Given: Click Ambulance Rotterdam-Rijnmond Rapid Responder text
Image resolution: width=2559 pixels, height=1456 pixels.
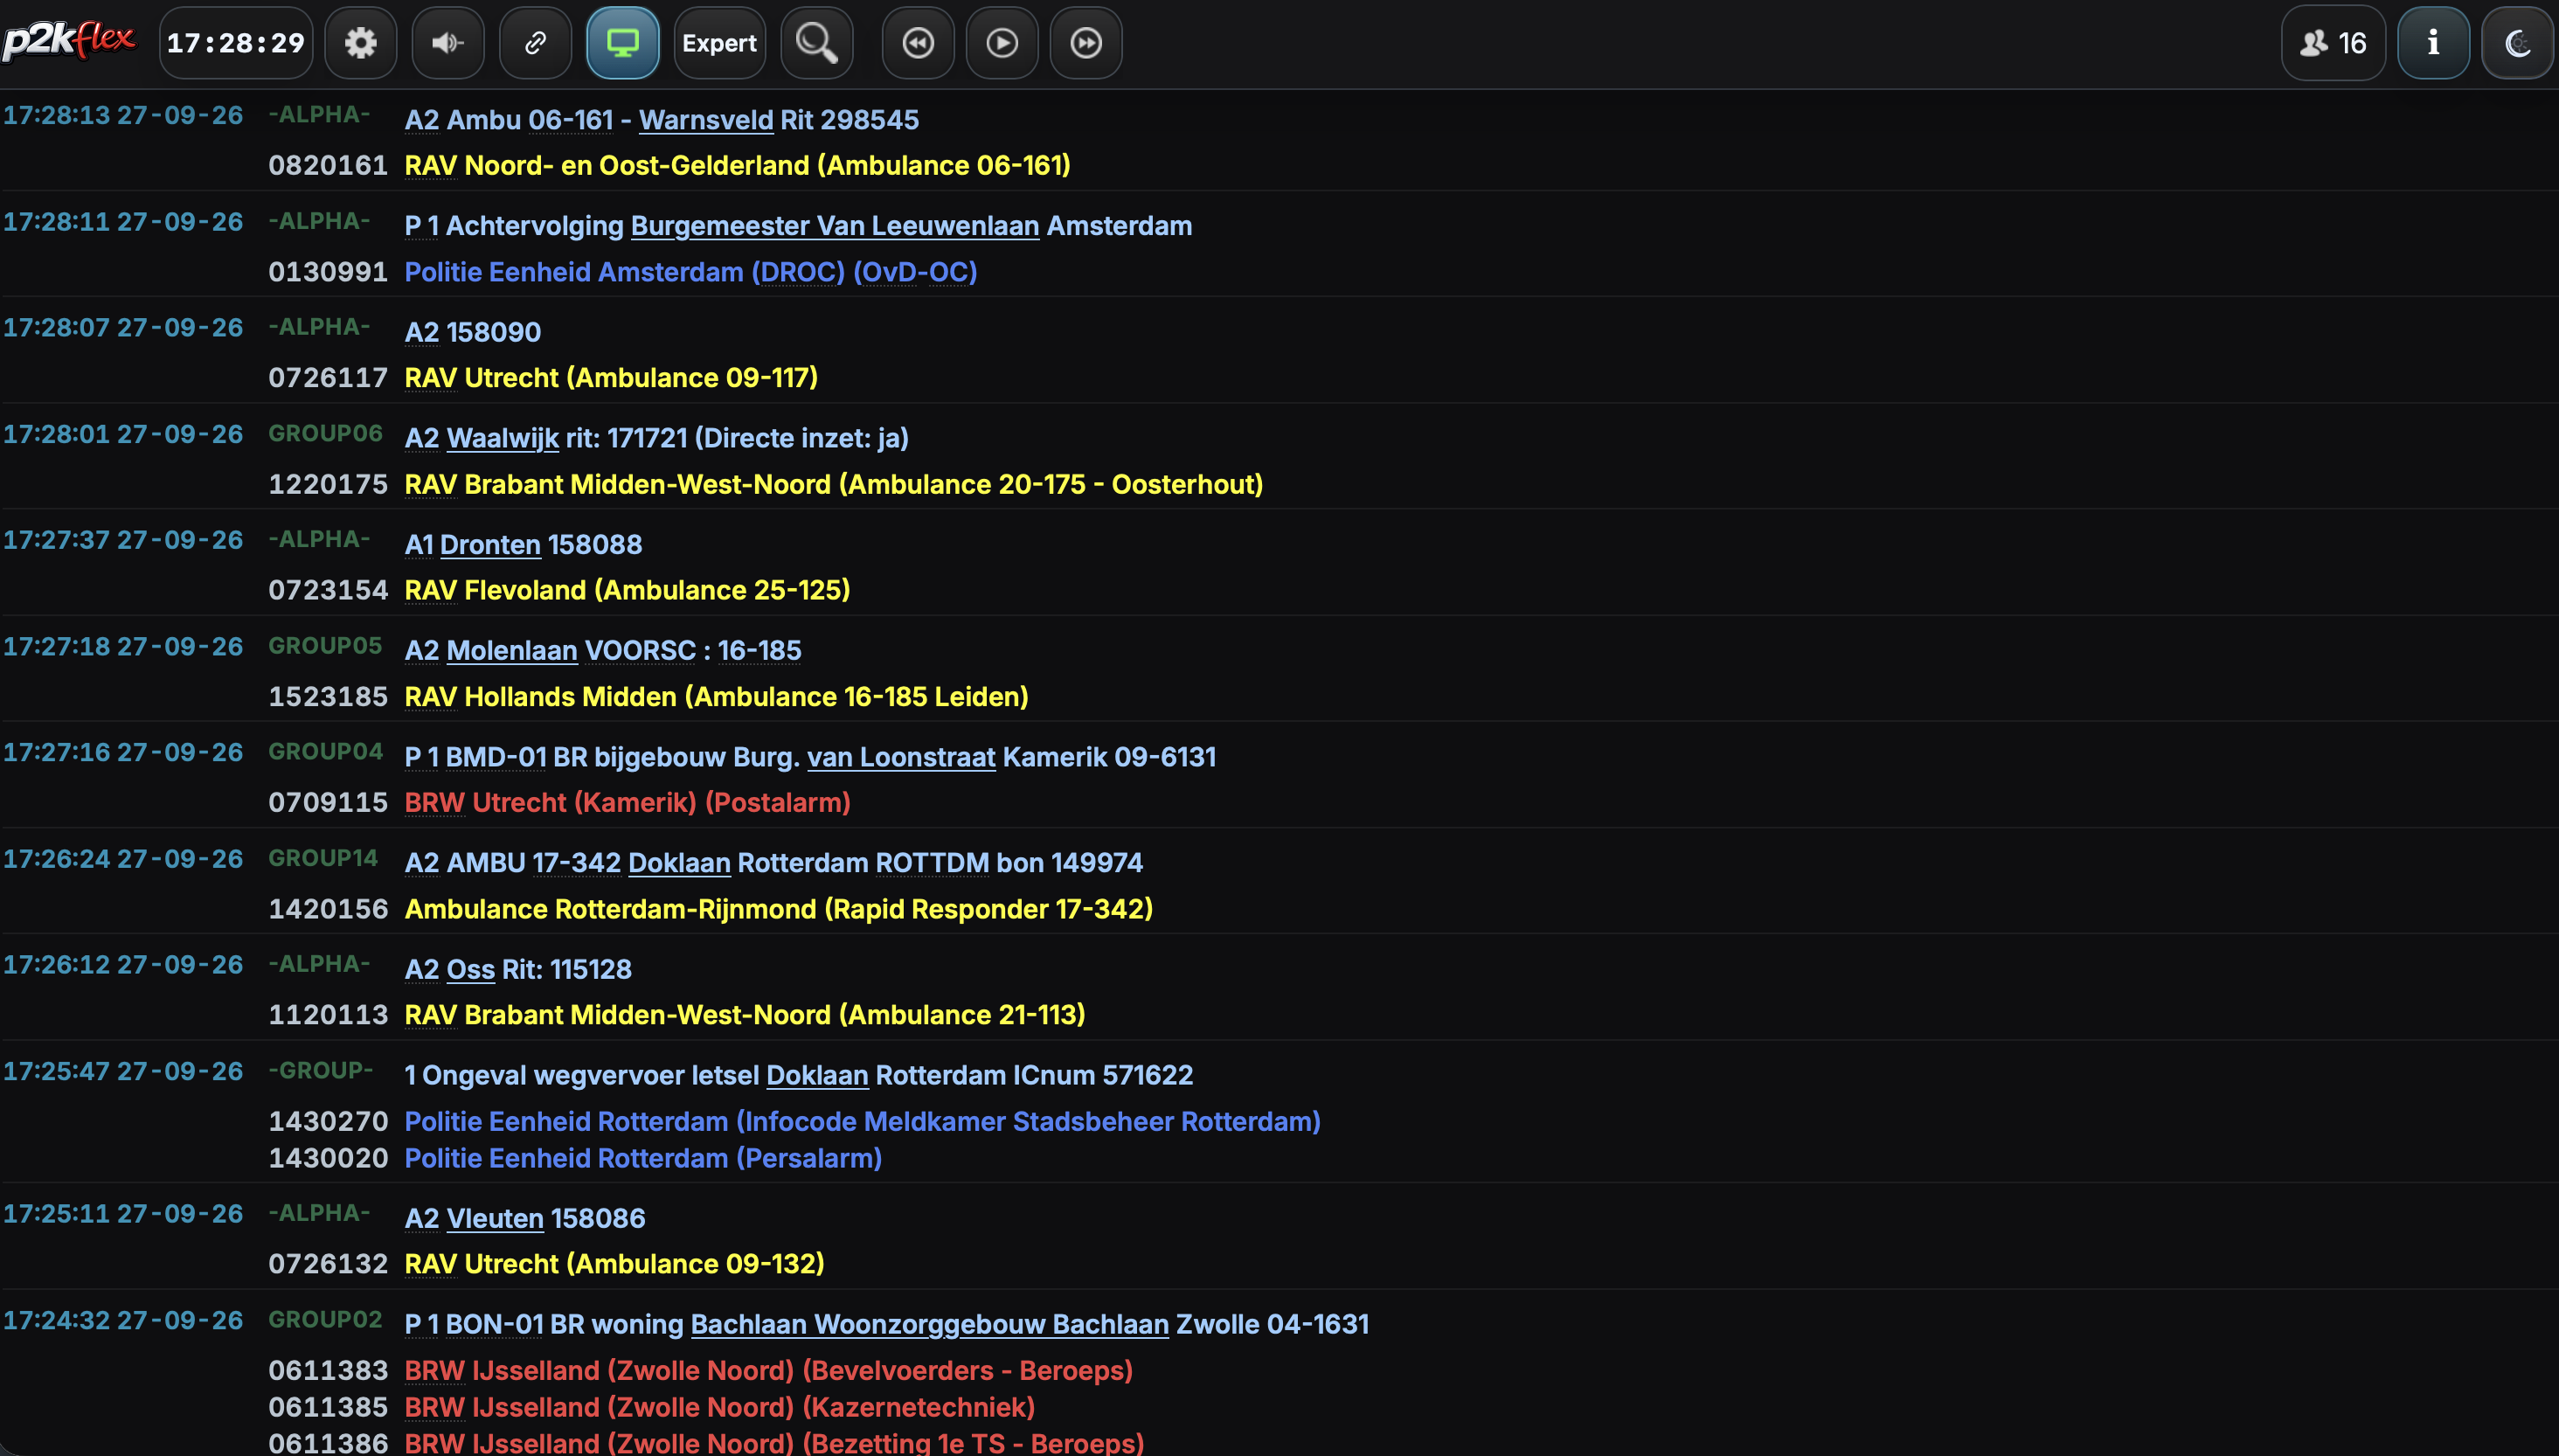Looking at the screenshot, I should [778, 909].
